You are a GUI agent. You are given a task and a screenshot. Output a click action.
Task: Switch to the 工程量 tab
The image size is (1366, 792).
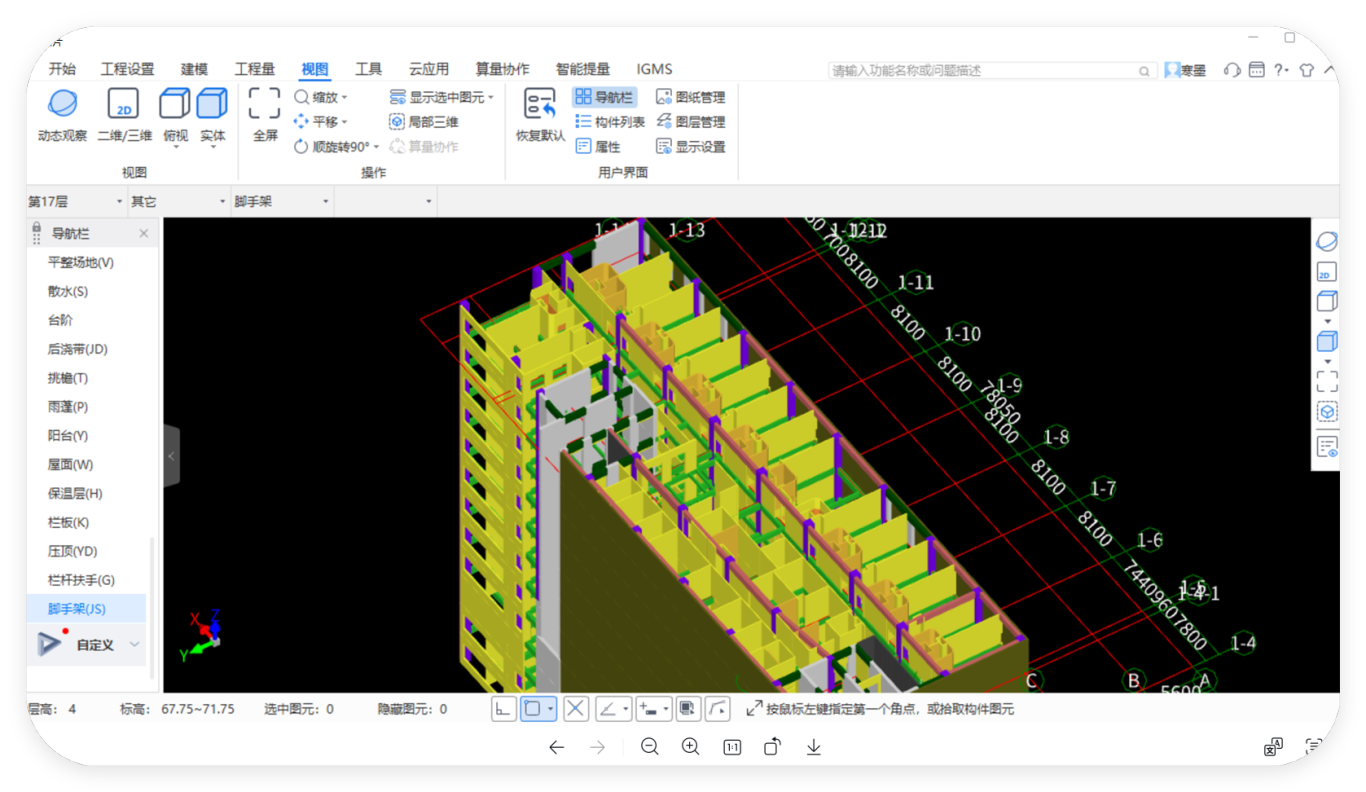(x=254, y=69)
